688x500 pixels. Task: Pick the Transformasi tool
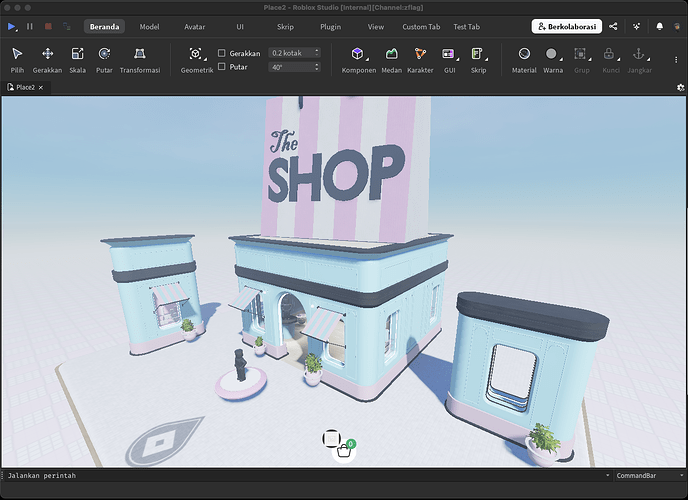[140, 54]
